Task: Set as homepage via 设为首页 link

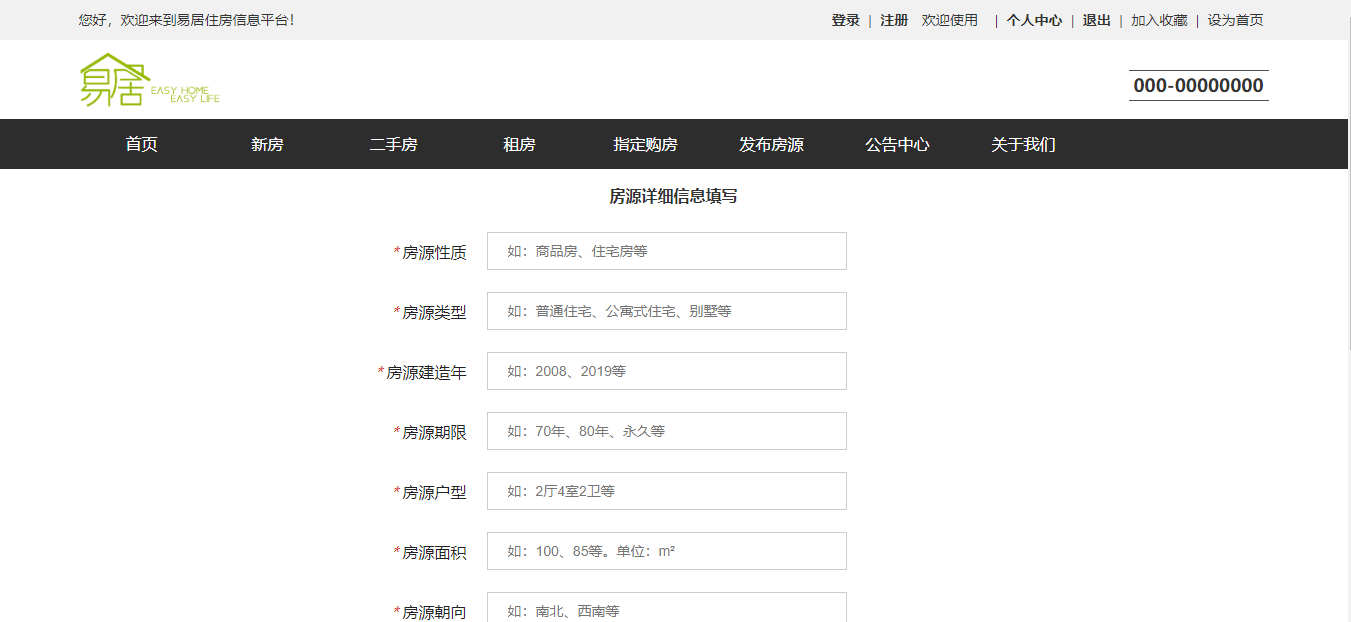Action: point(1235,19)
